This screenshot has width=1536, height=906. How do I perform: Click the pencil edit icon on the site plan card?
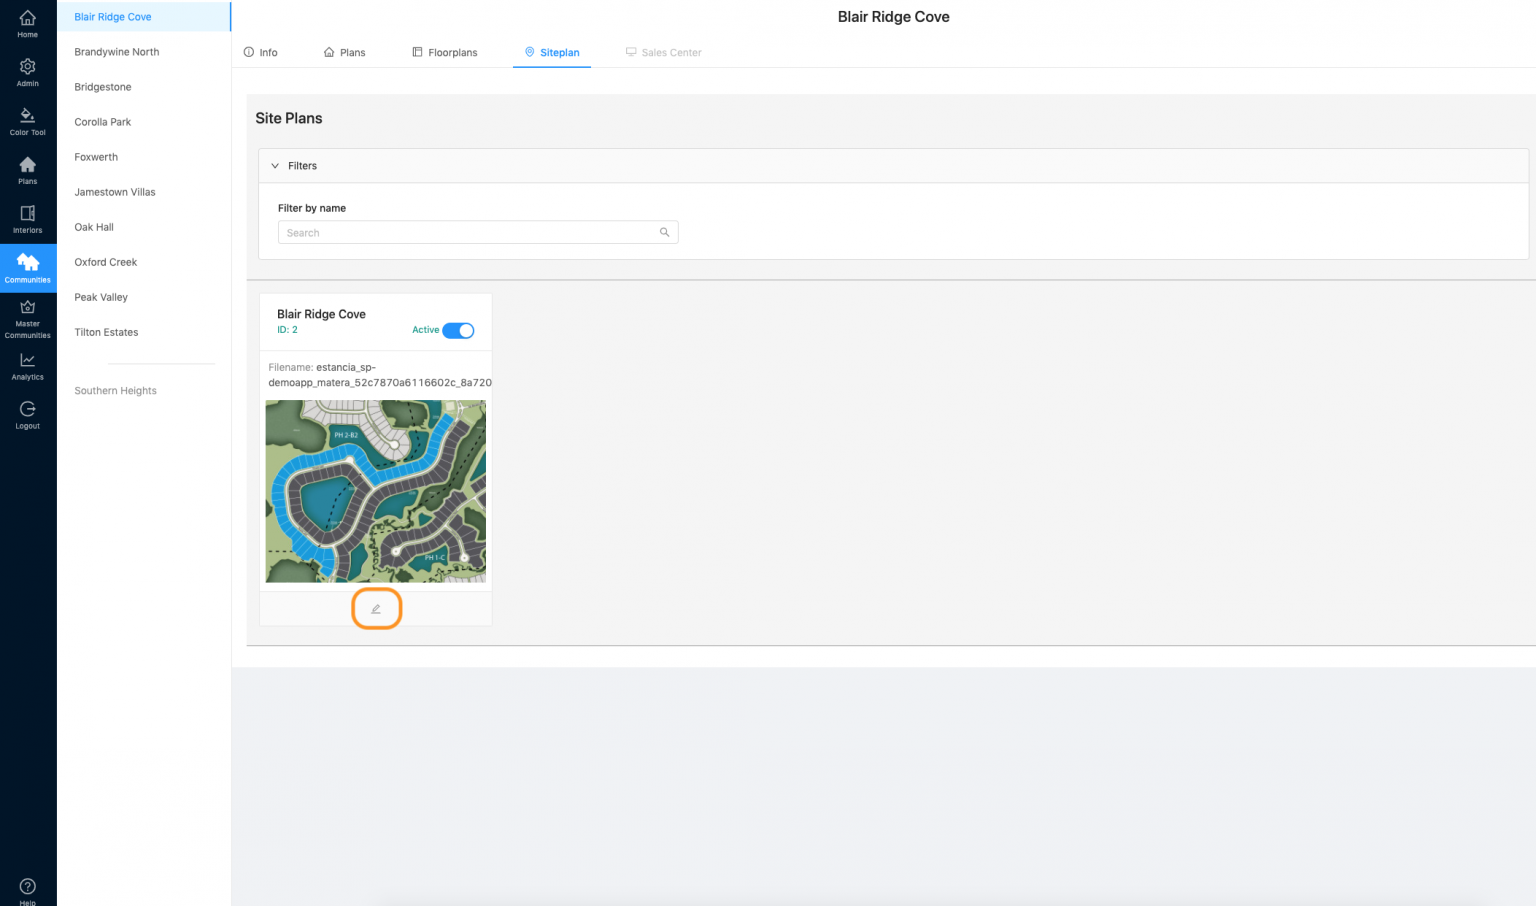pyautogui.click(x=376, y=609)
